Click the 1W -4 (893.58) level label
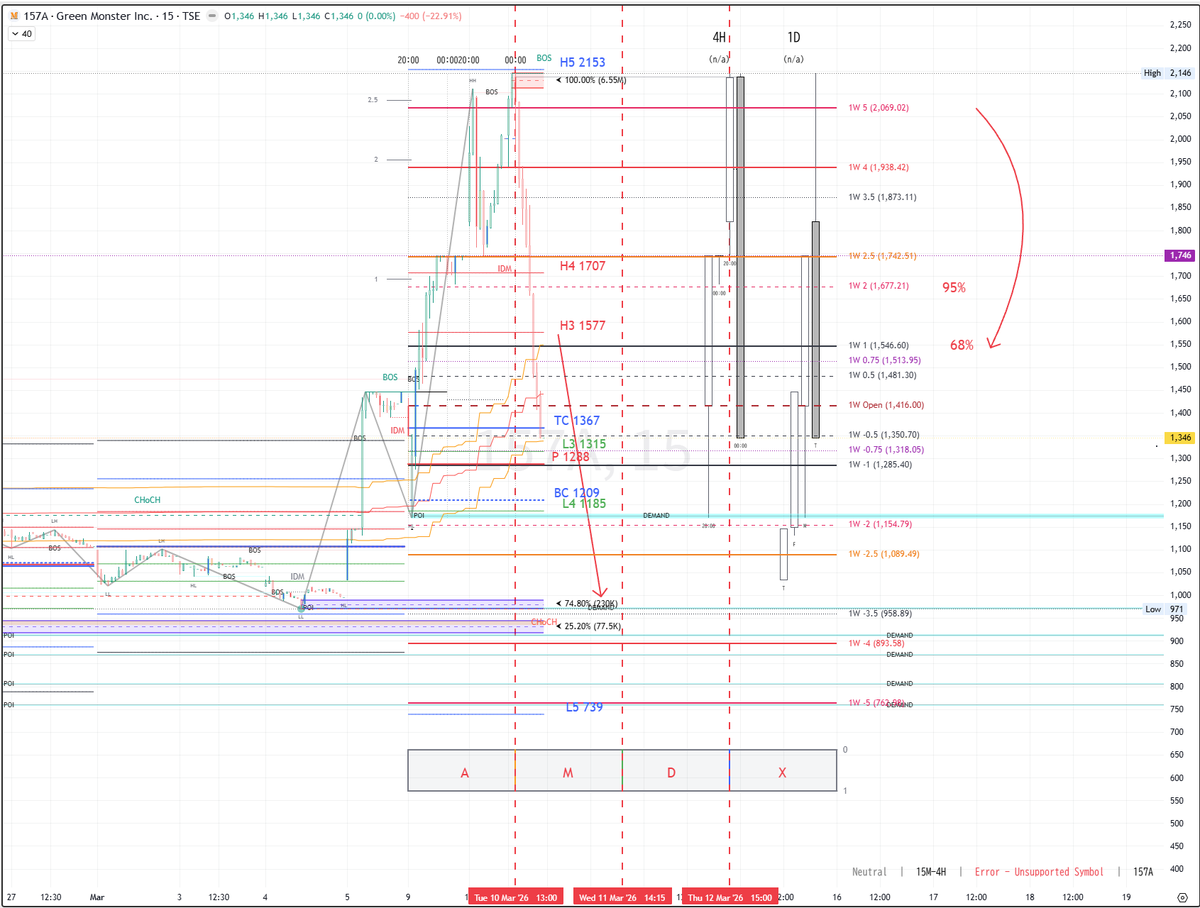The height and width of the screenshot is (908, 1200). 876,643
